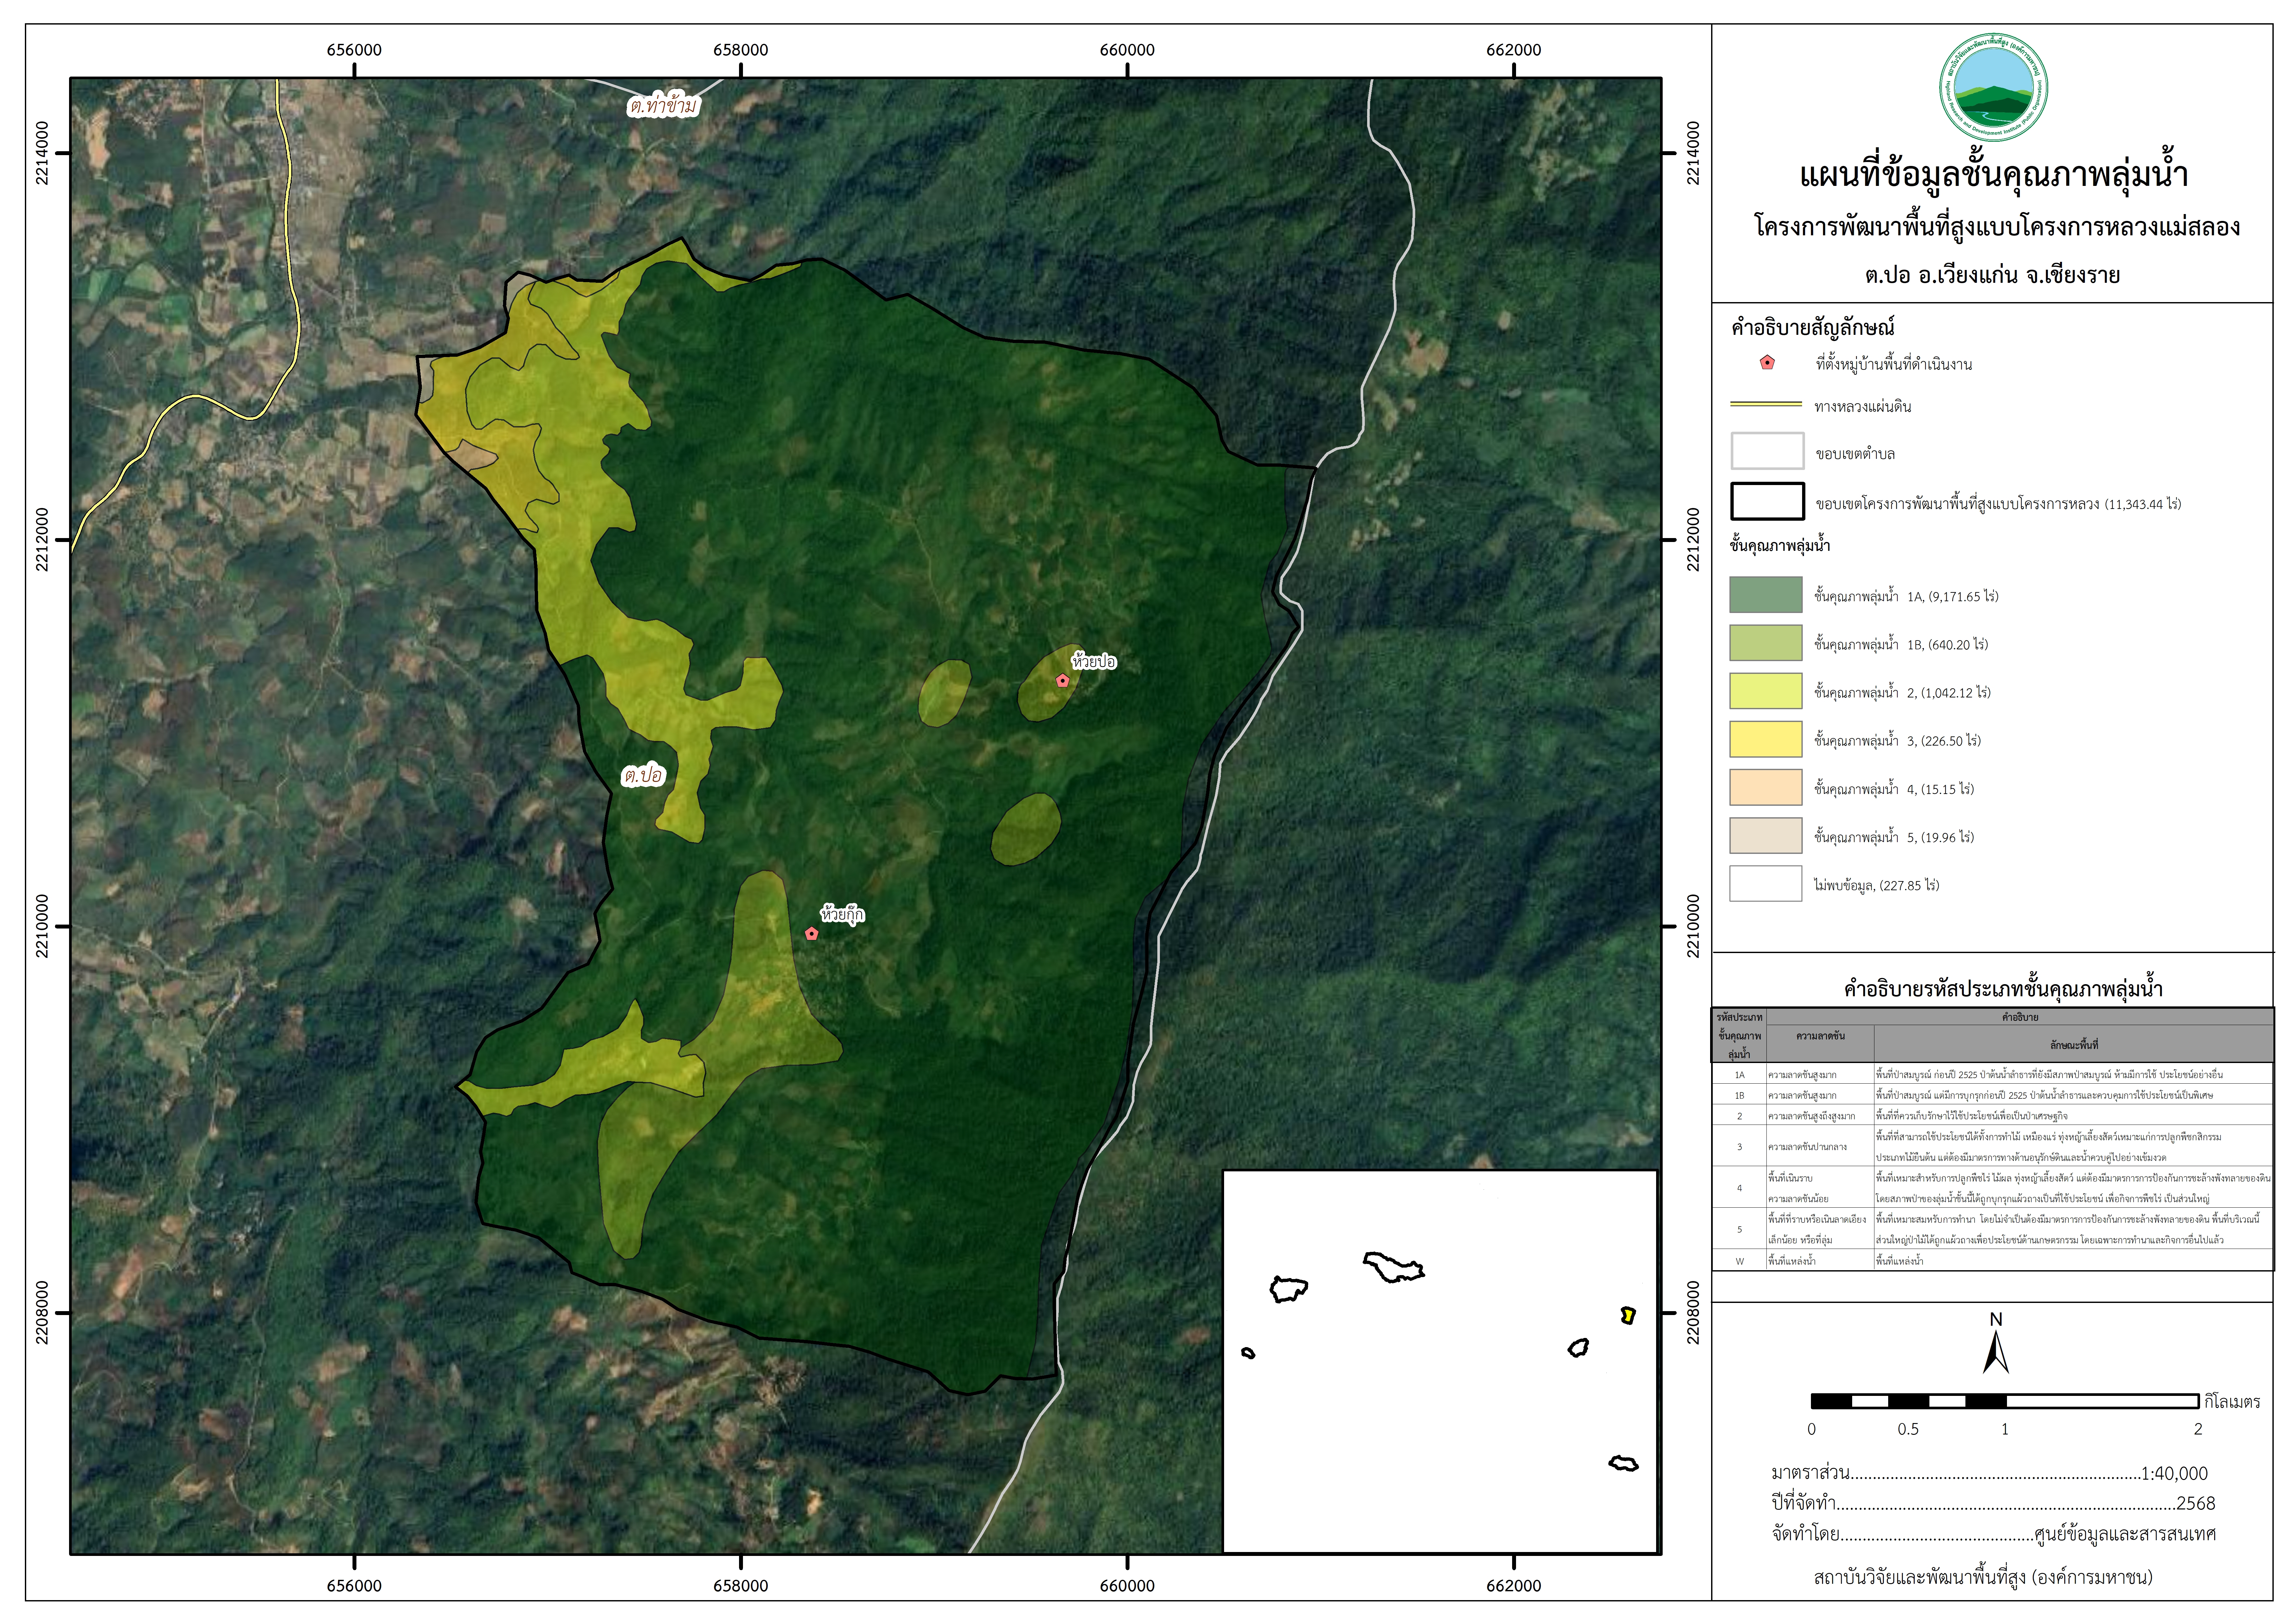
Task: Select the class 3 yellow legend swatch
Action: point(1766,739)
